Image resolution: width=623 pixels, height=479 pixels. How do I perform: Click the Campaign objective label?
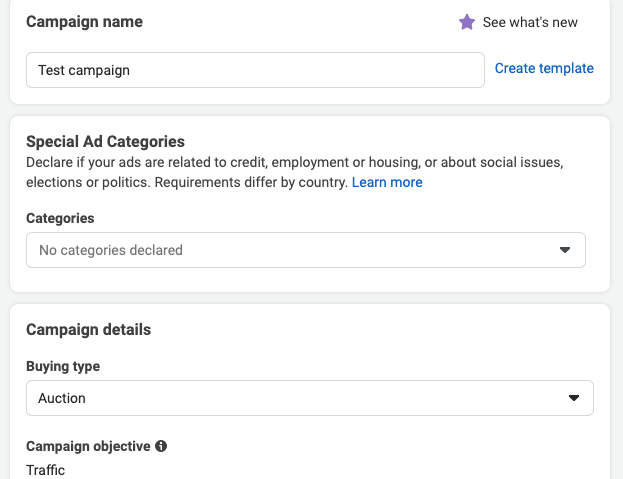point(88,446)
